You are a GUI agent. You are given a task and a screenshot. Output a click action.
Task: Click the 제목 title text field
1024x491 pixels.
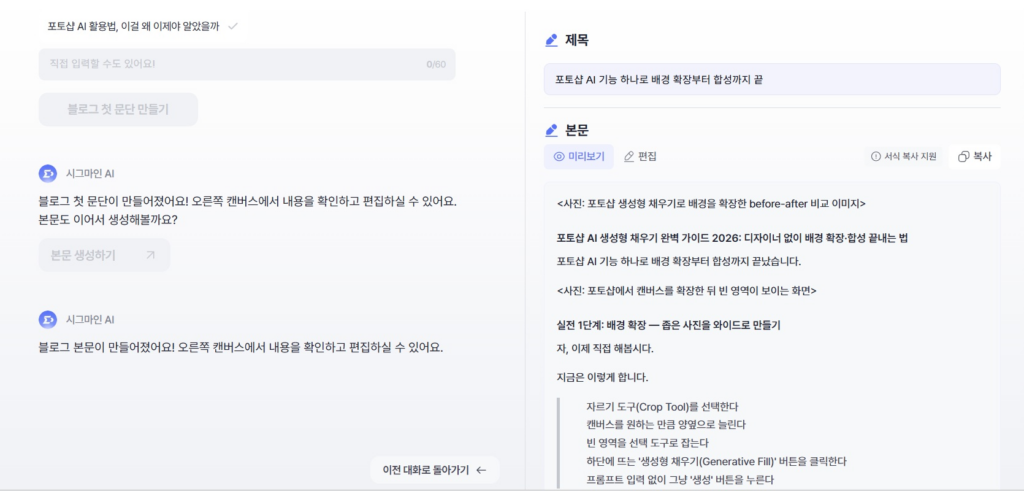(x=771, y=79)
